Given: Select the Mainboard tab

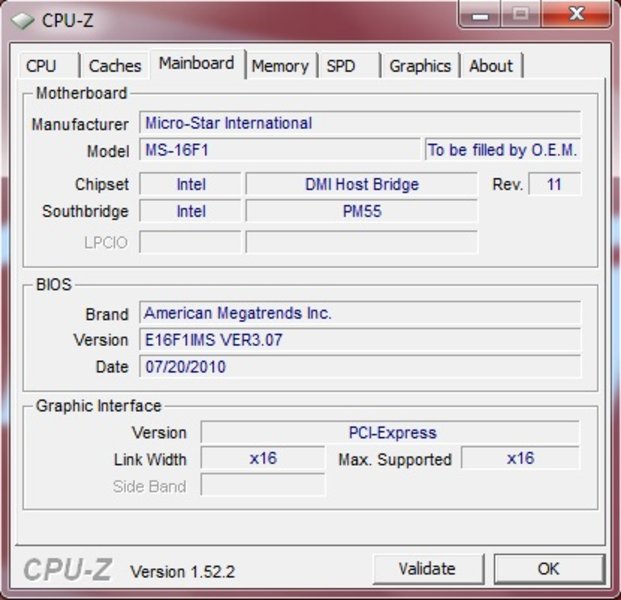Looking at the screenshot, I should coord(197,63).
